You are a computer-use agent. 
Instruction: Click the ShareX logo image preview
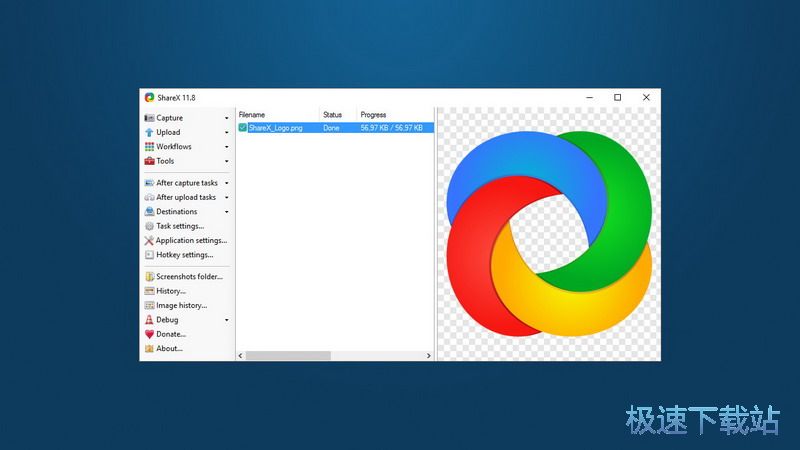548,234
